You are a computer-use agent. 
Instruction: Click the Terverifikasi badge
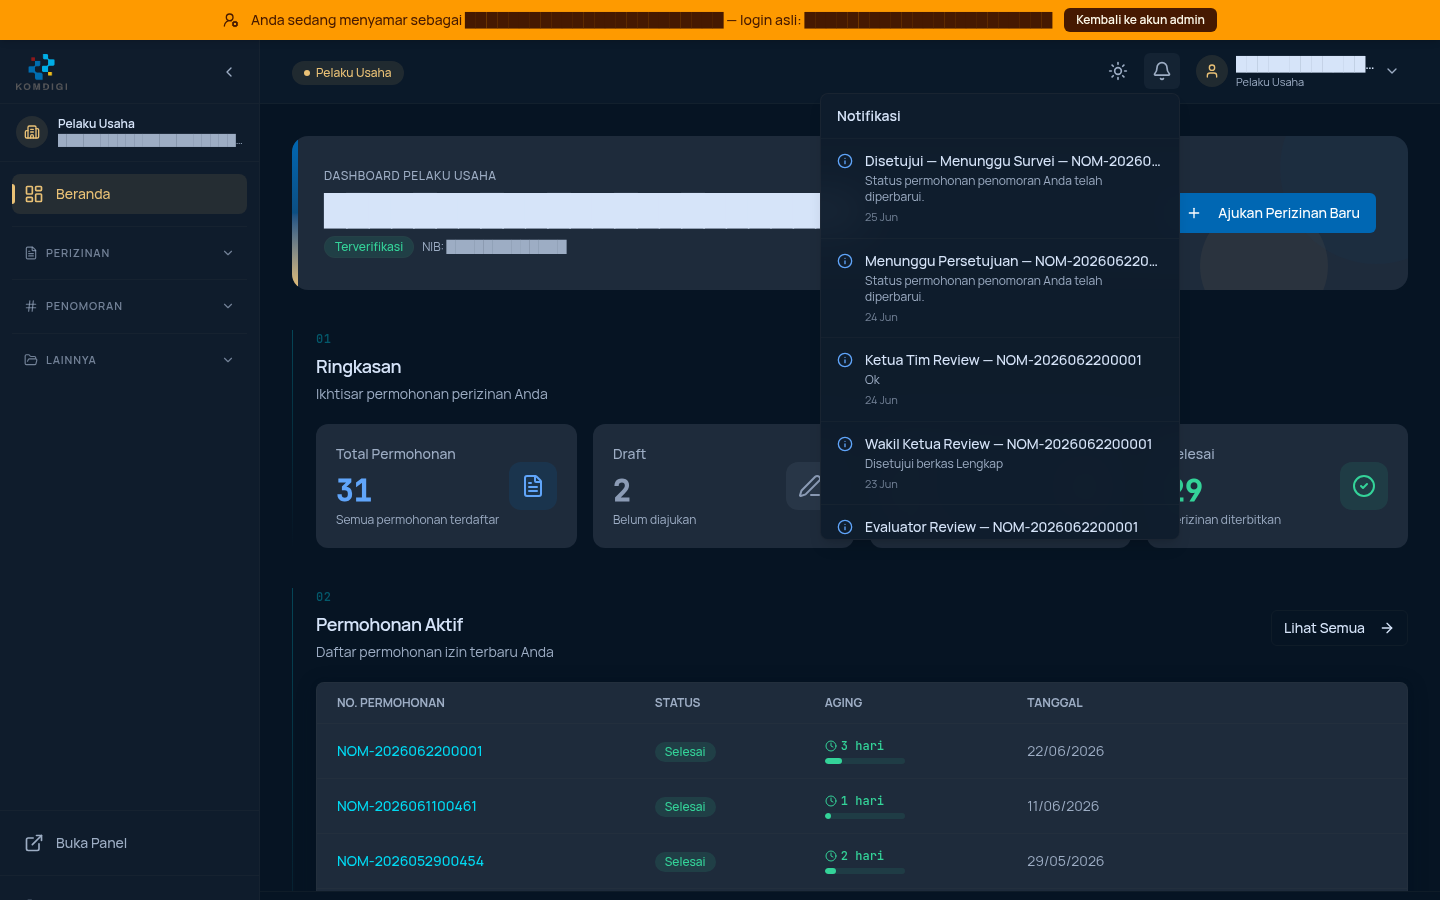pos(369,247)
